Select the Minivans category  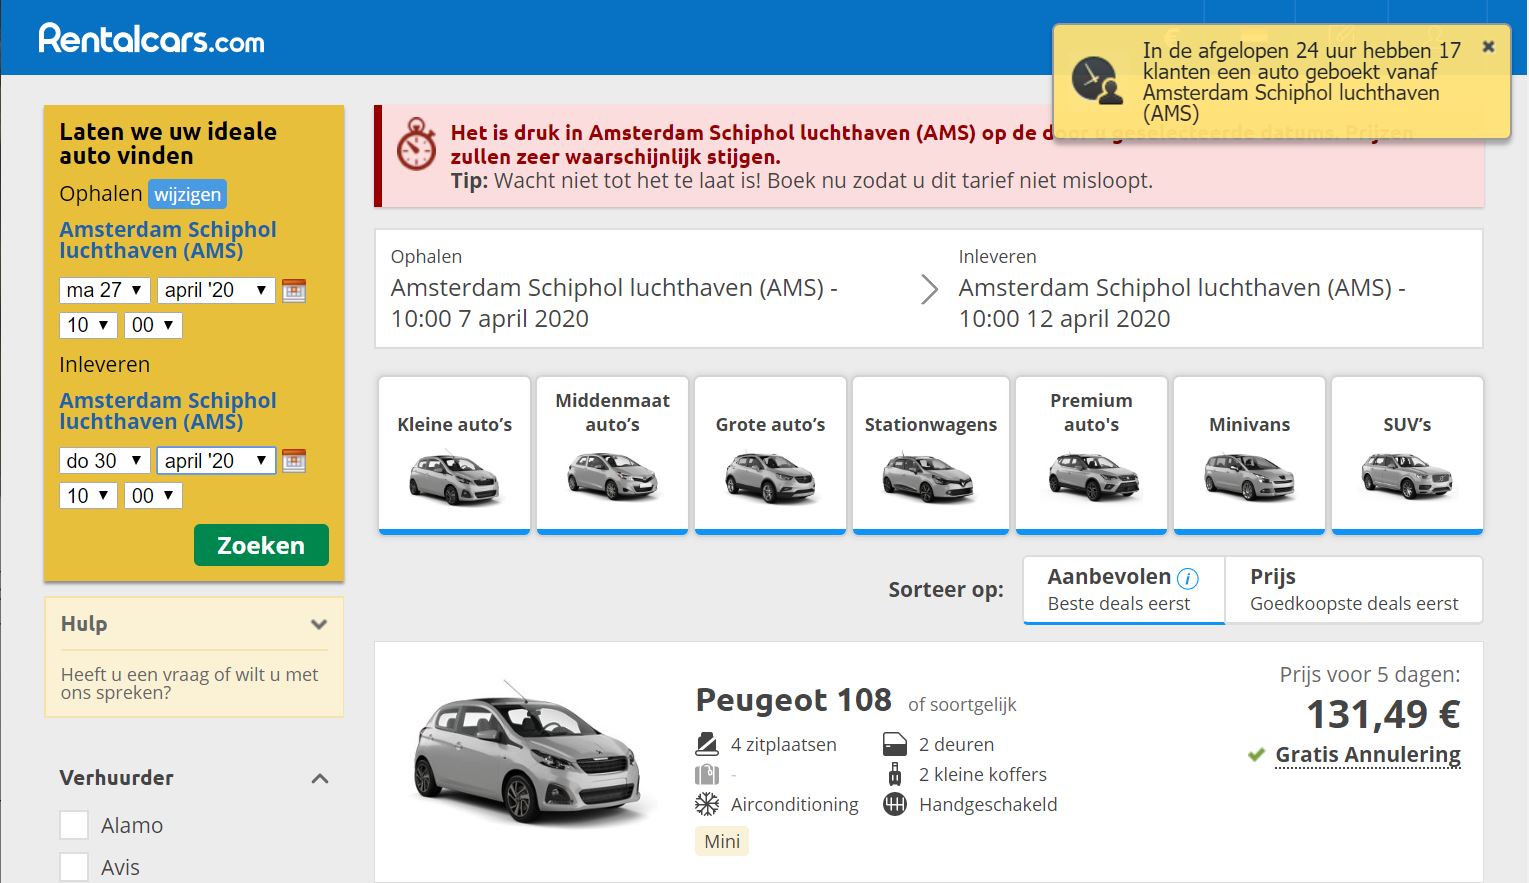[1249, 455]
